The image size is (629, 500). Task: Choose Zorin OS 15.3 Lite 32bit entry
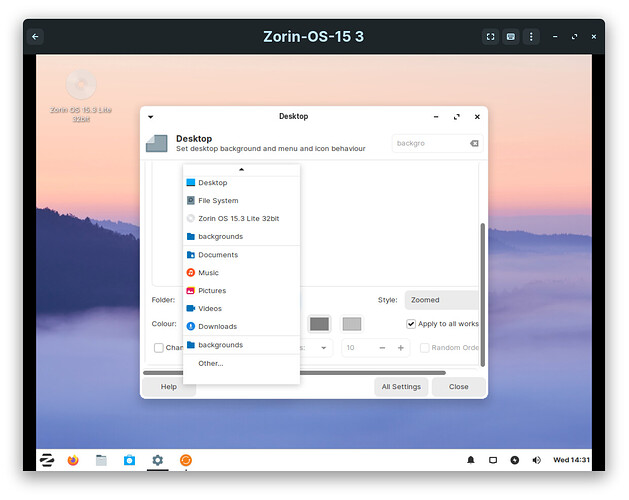241,218
